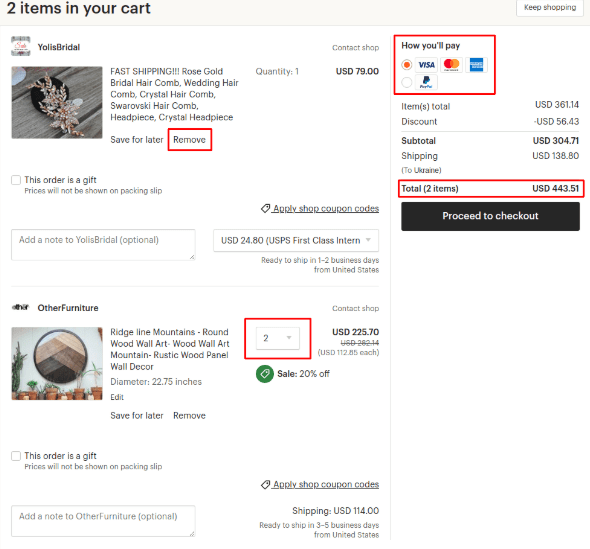The image size is (590, 549).
Task: Click the green sale tag icon
Action: point(265,374)
